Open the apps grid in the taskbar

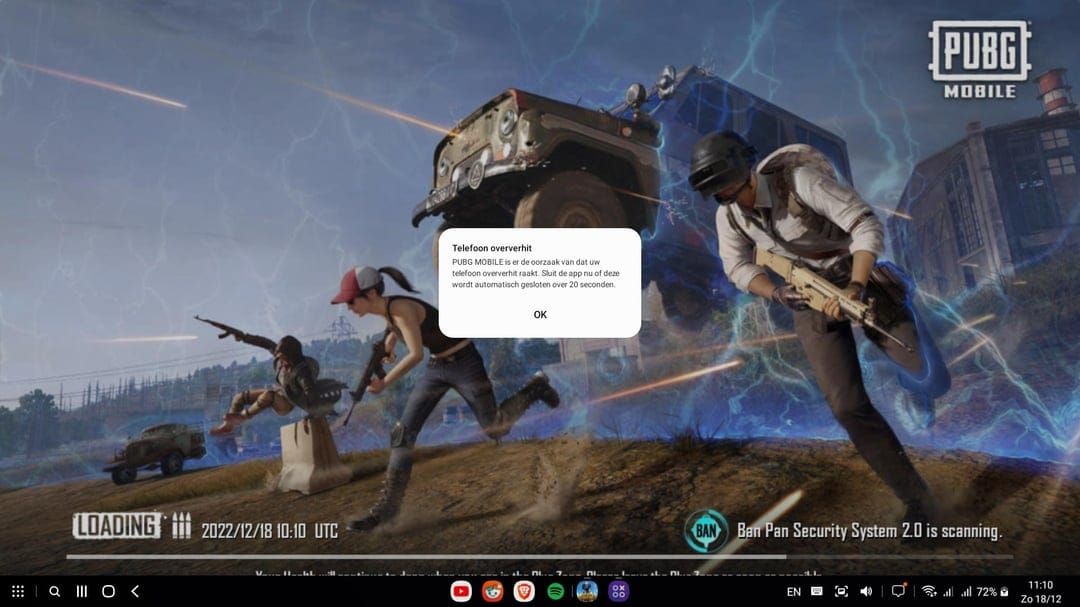click(18, 591)
